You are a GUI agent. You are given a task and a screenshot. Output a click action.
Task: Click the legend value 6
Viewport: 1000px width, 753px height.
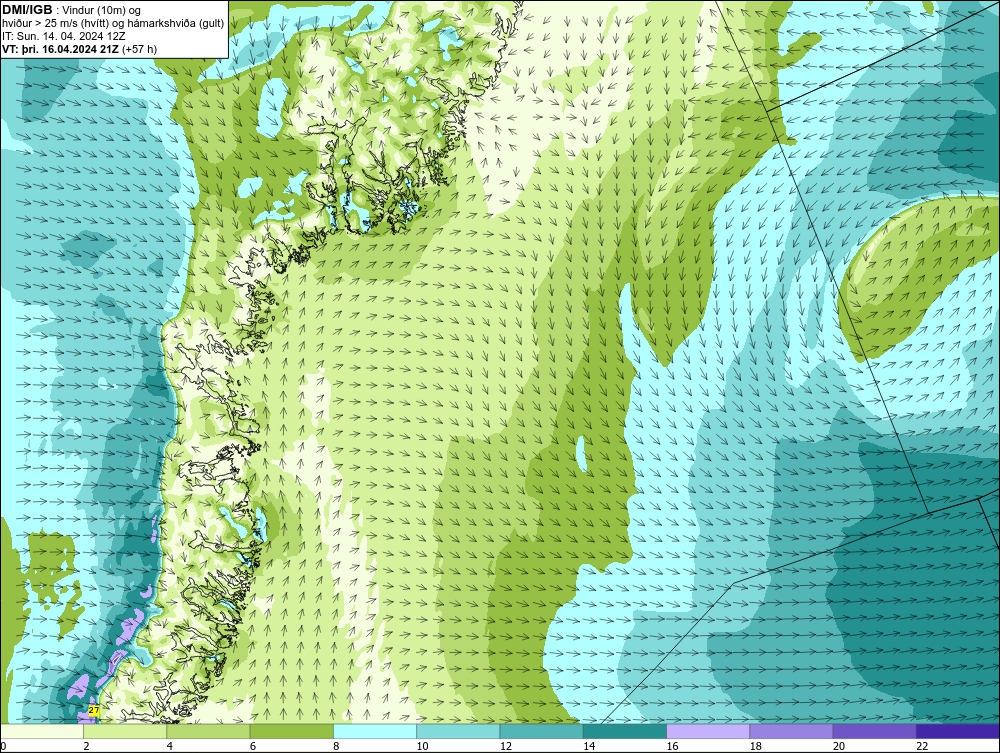point(253,746)
